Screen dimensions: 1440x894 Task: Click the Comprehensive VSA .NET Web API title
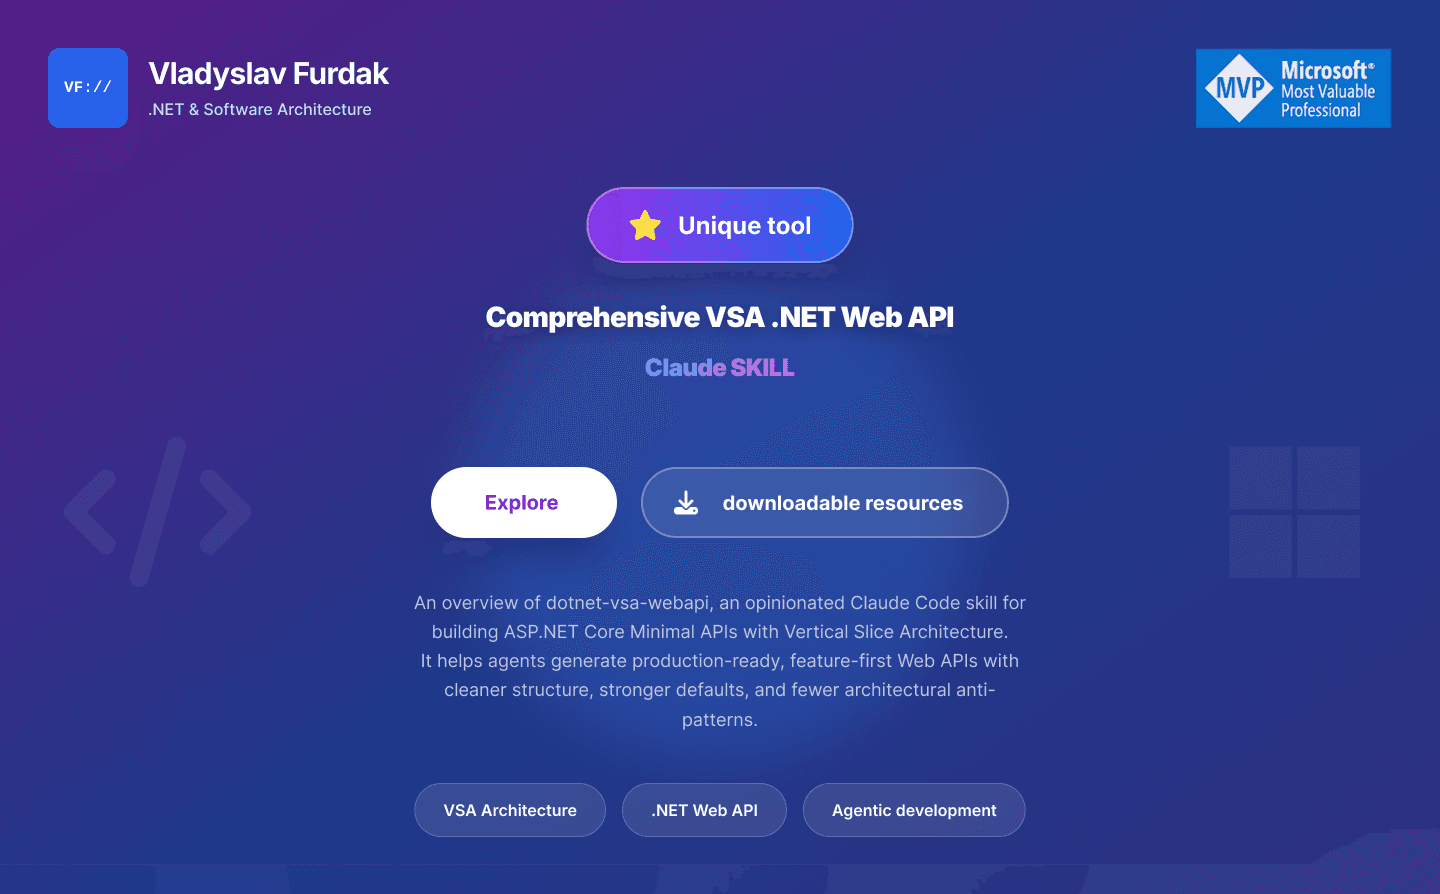(x=720, y=317)
